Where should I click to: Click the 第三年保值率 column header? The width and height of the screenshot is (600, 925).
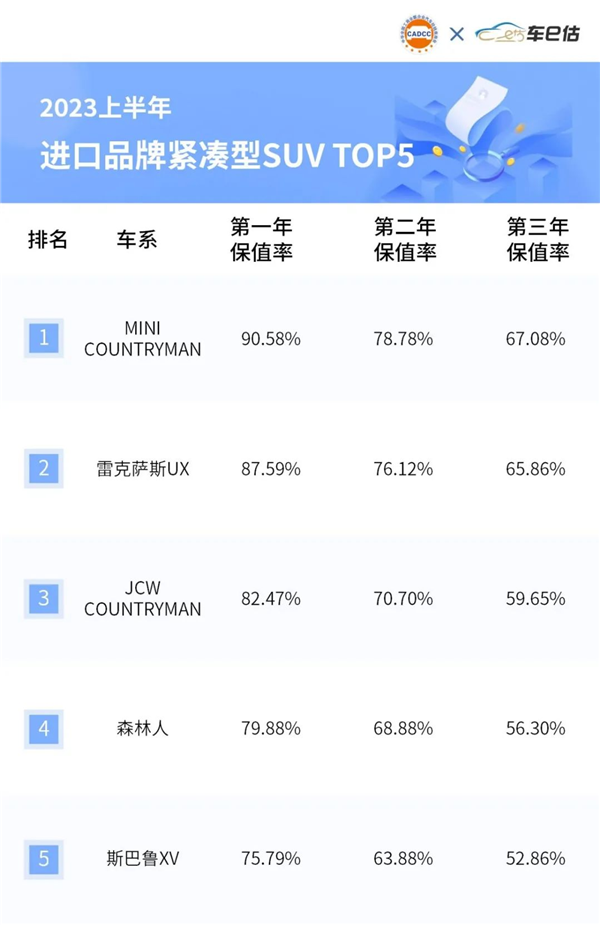point(537,240)
